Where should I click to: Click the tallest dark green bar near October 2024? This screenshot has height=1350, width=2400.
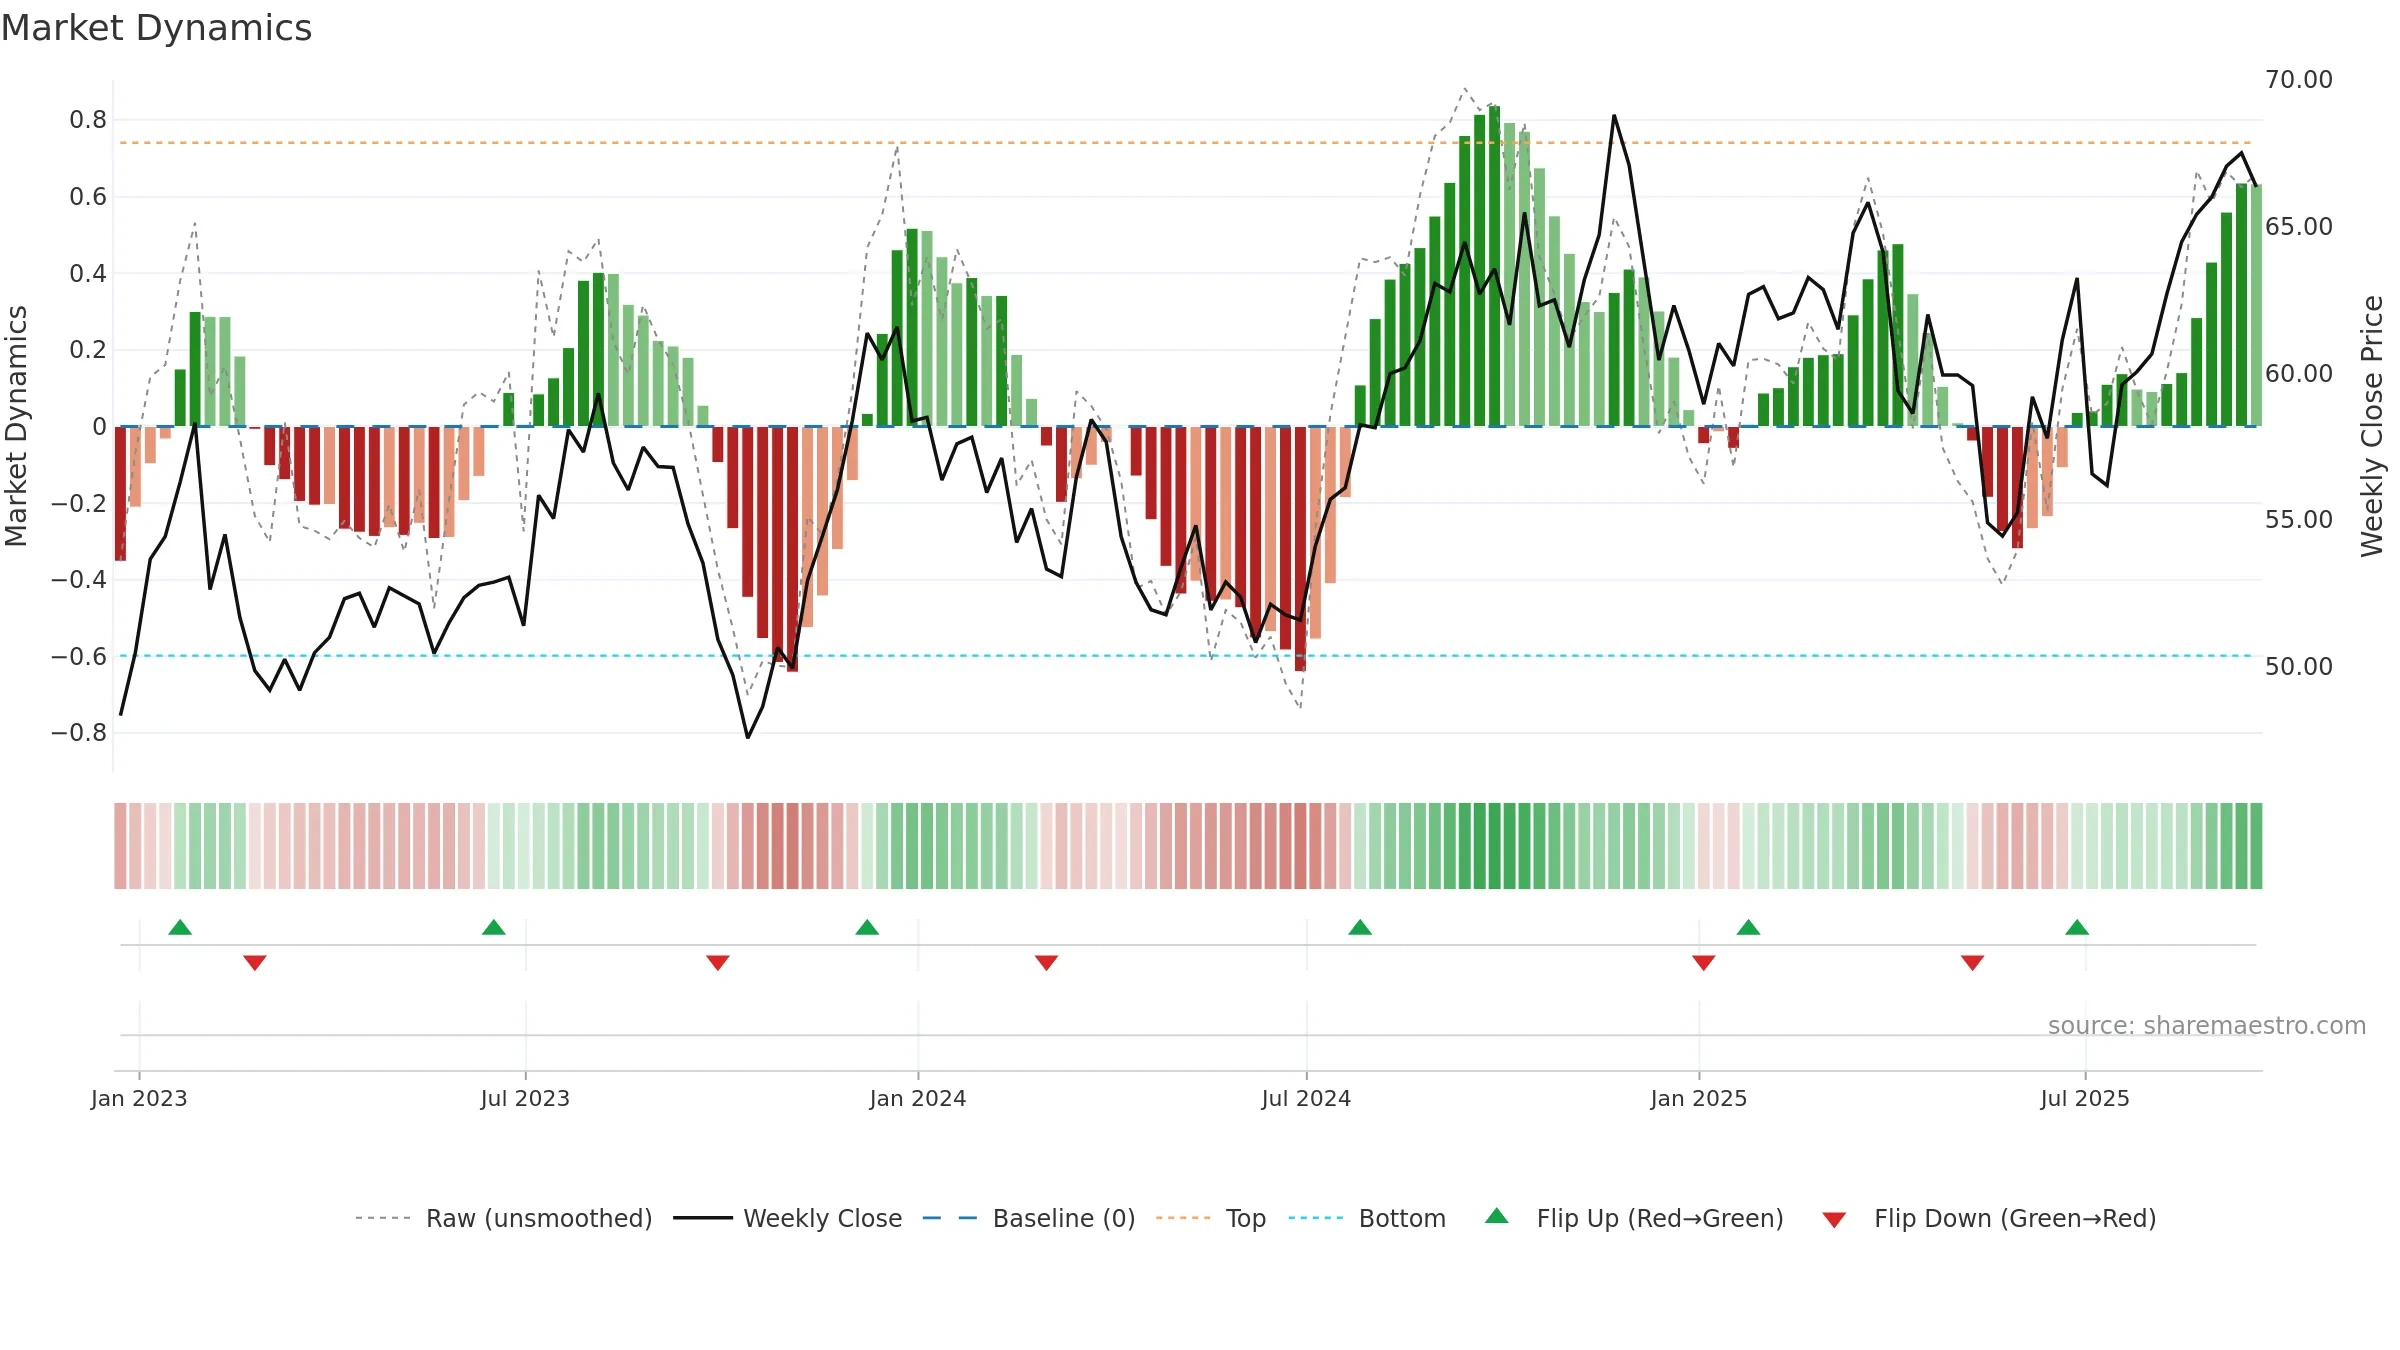click(1494, 266)
